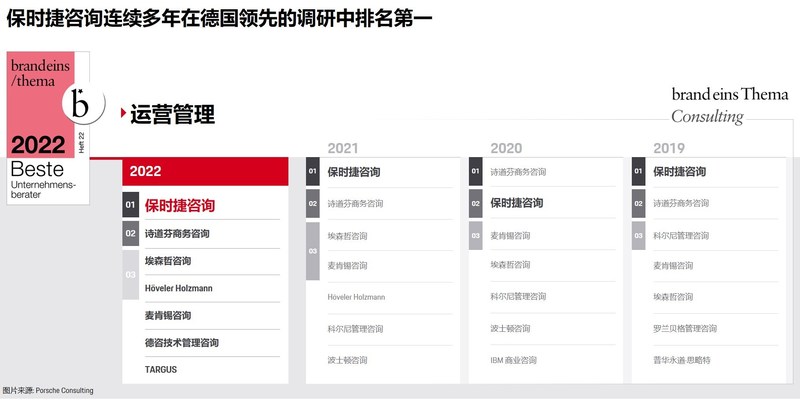This screenshot has height=400, width=800.
Task: Click the brand eins Thema Consulting logo
Action: (729, 105)
